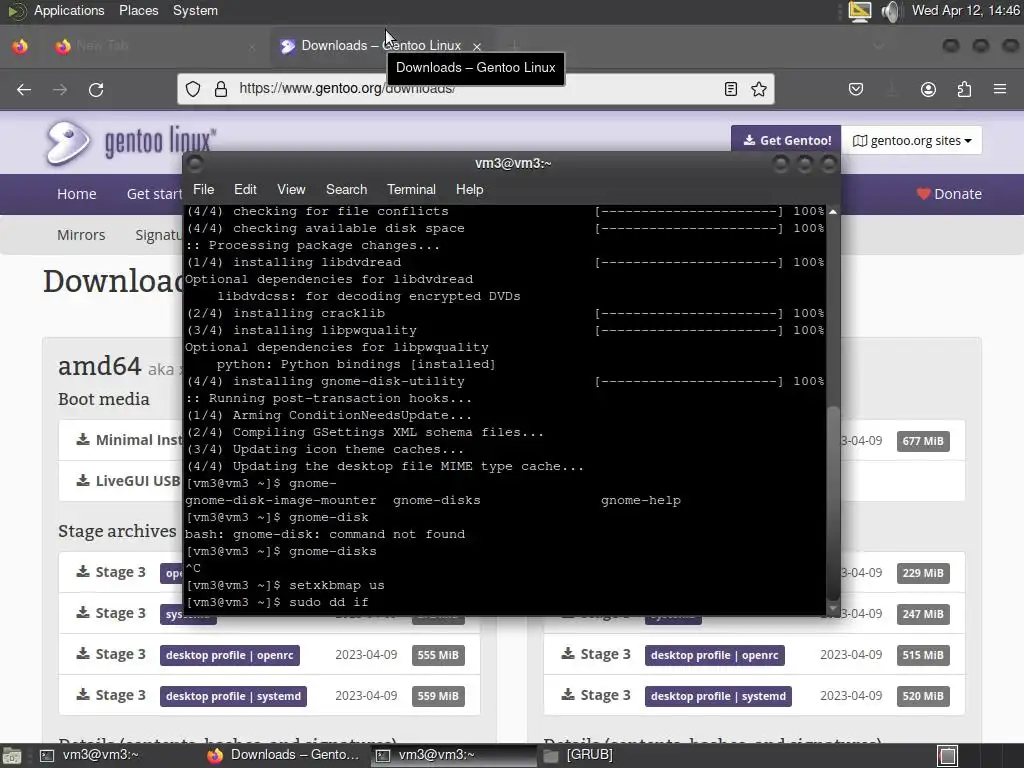This screenshot has width=1024, height=768.
Task: Click the 677 MiB size badge
Action: (923, 441)
